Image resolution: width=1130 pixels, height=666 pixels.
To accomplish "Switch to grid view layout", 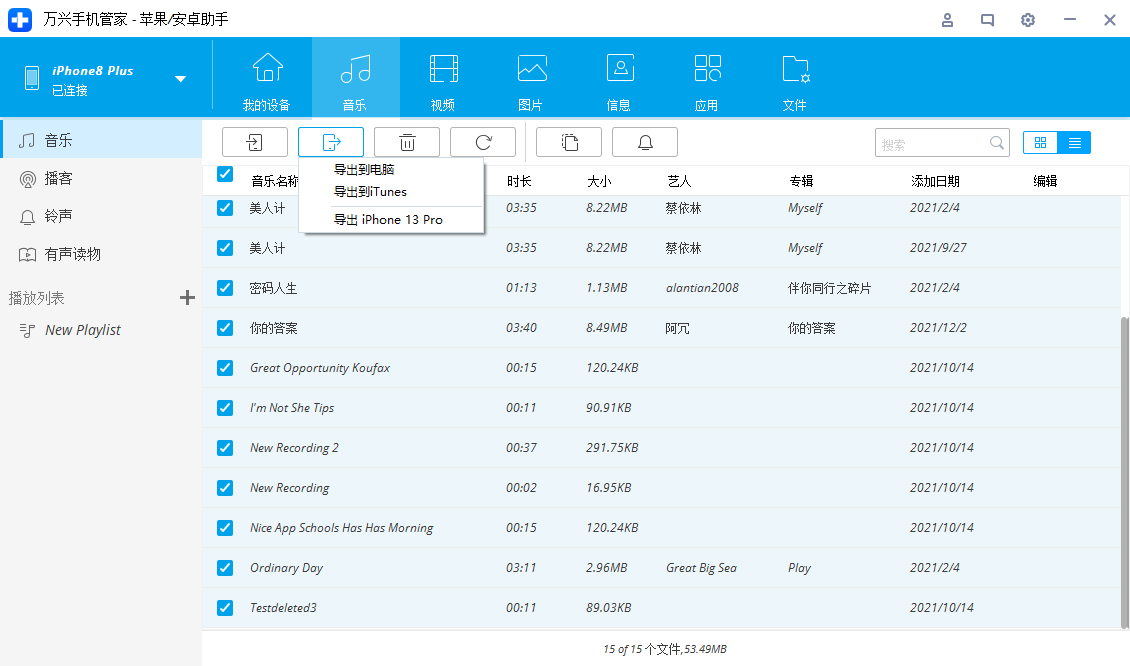I will [1041, 143].
